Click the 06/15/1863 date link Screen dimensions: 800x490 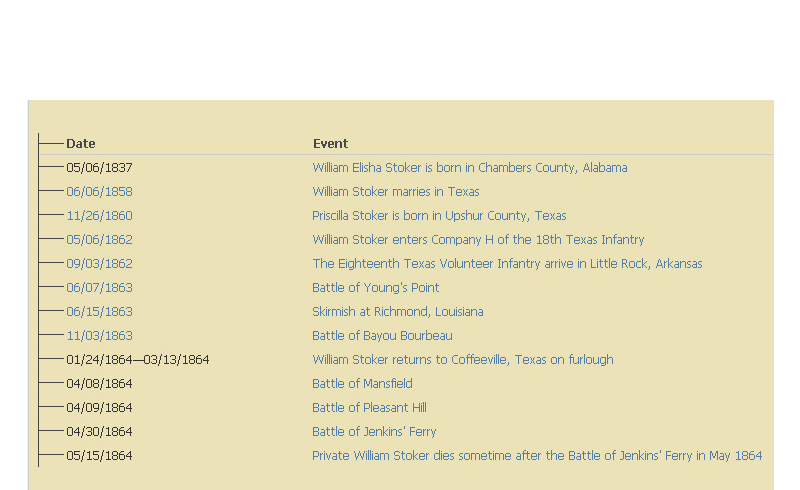(99, 312)
